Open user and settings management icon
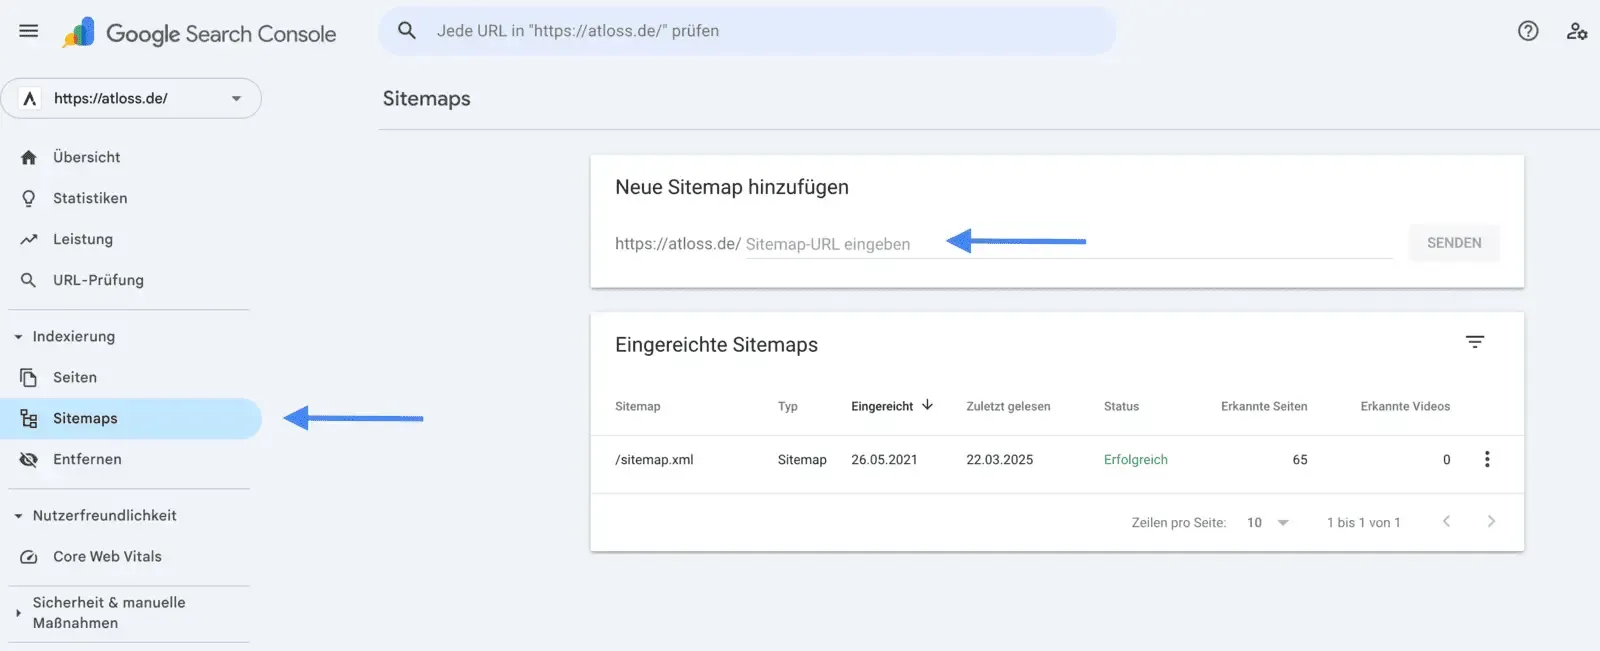The height and width of the screenshot is (651, 1600). coord(1577,31)
